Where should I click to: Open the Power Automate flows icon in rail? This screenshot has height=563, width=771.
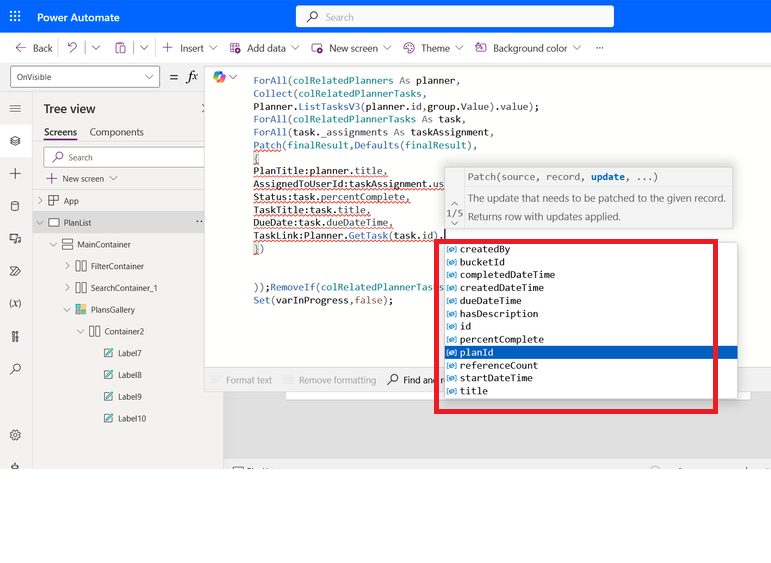[15, 271]
